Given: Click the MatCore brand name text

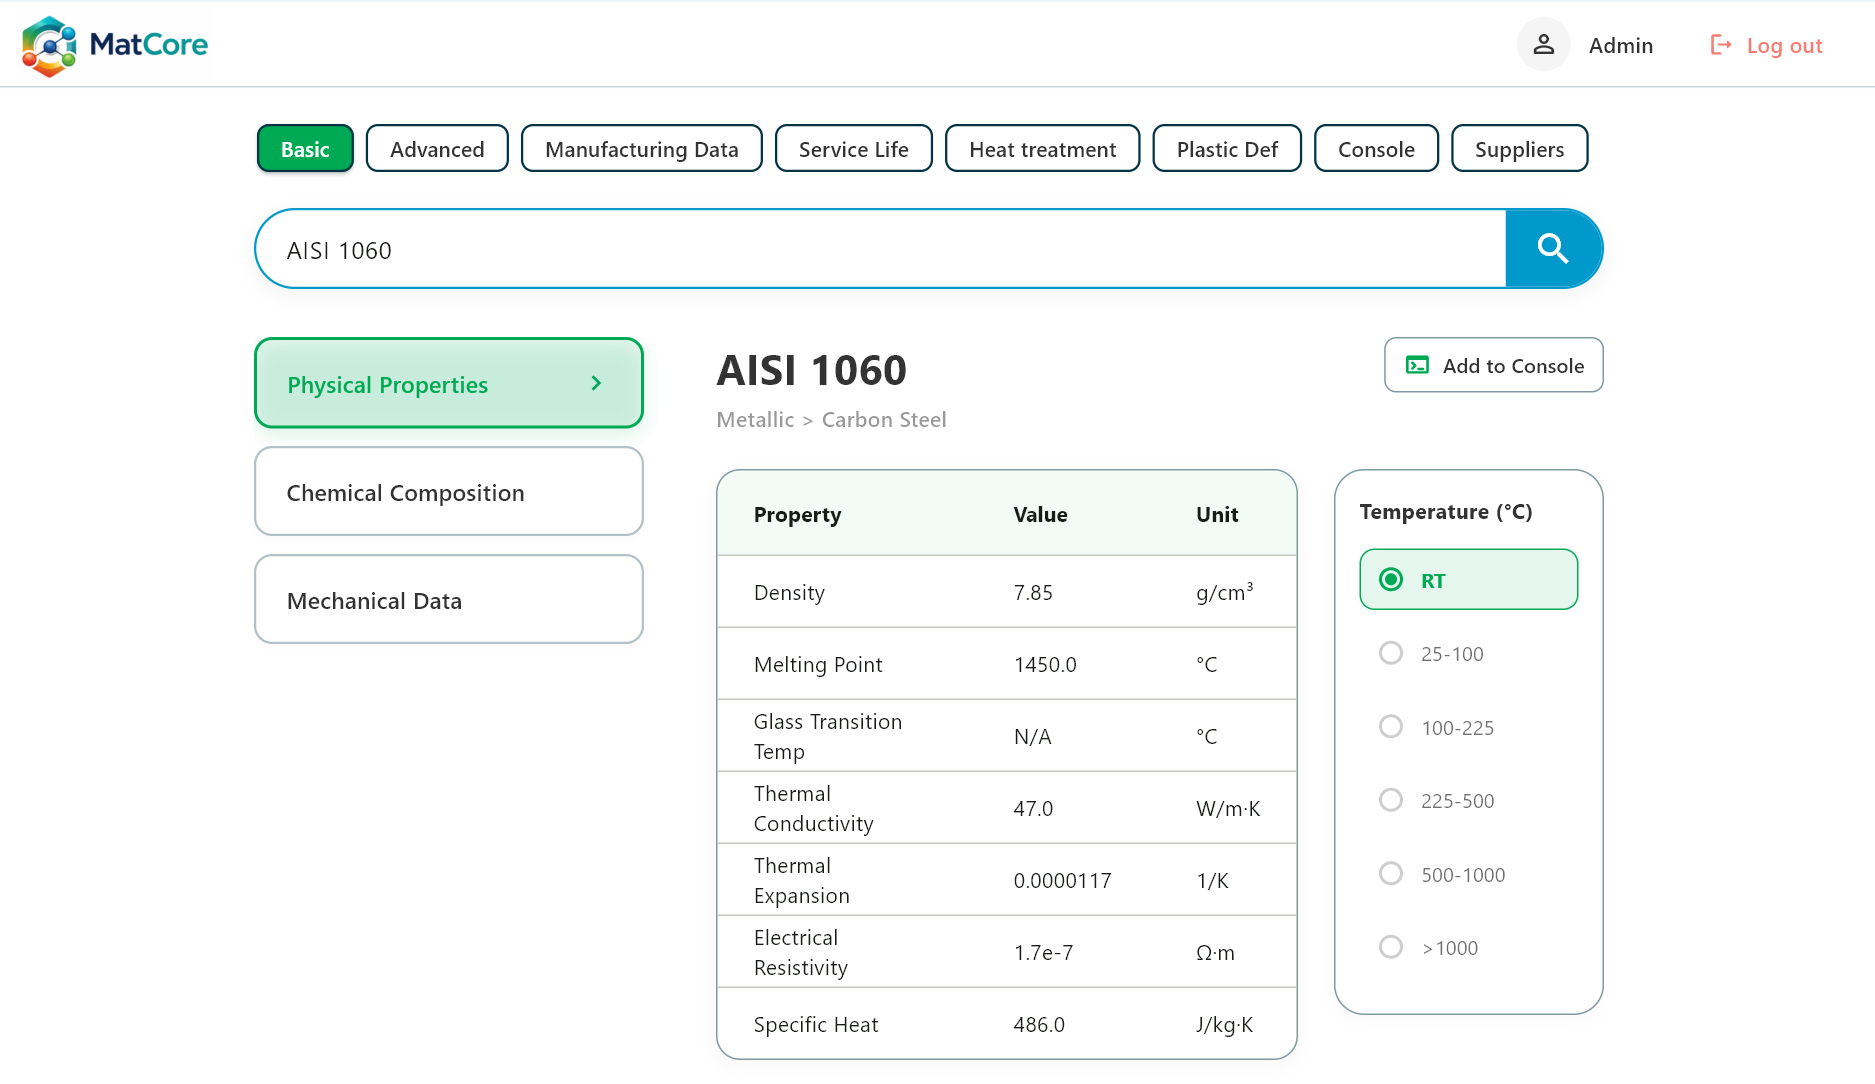Looking at the screenshot, I should [149, 44].
